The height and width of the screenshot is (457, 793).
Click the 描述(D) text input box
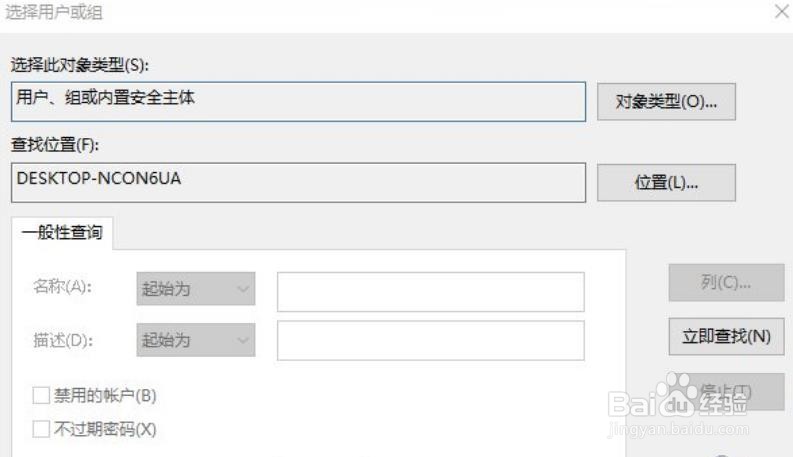(x=431, y=340)
